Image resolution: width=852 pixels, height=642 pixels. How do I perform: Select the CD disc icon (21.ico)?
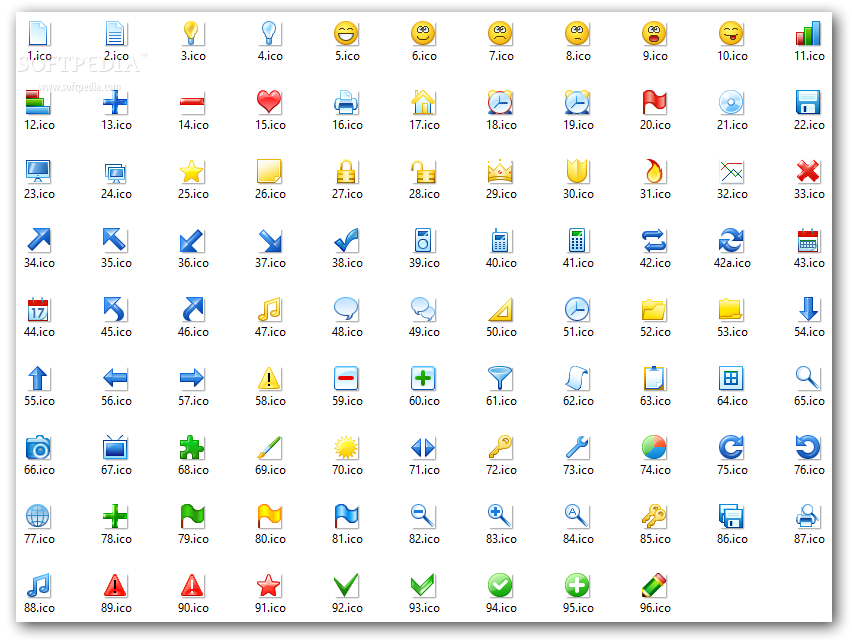(731, 102)
